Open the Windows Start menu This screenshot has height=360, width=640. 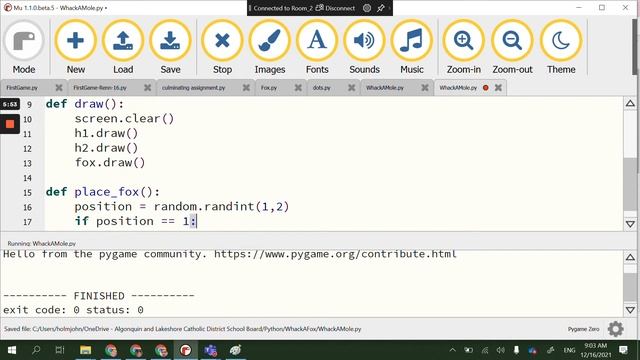[11, 350]
